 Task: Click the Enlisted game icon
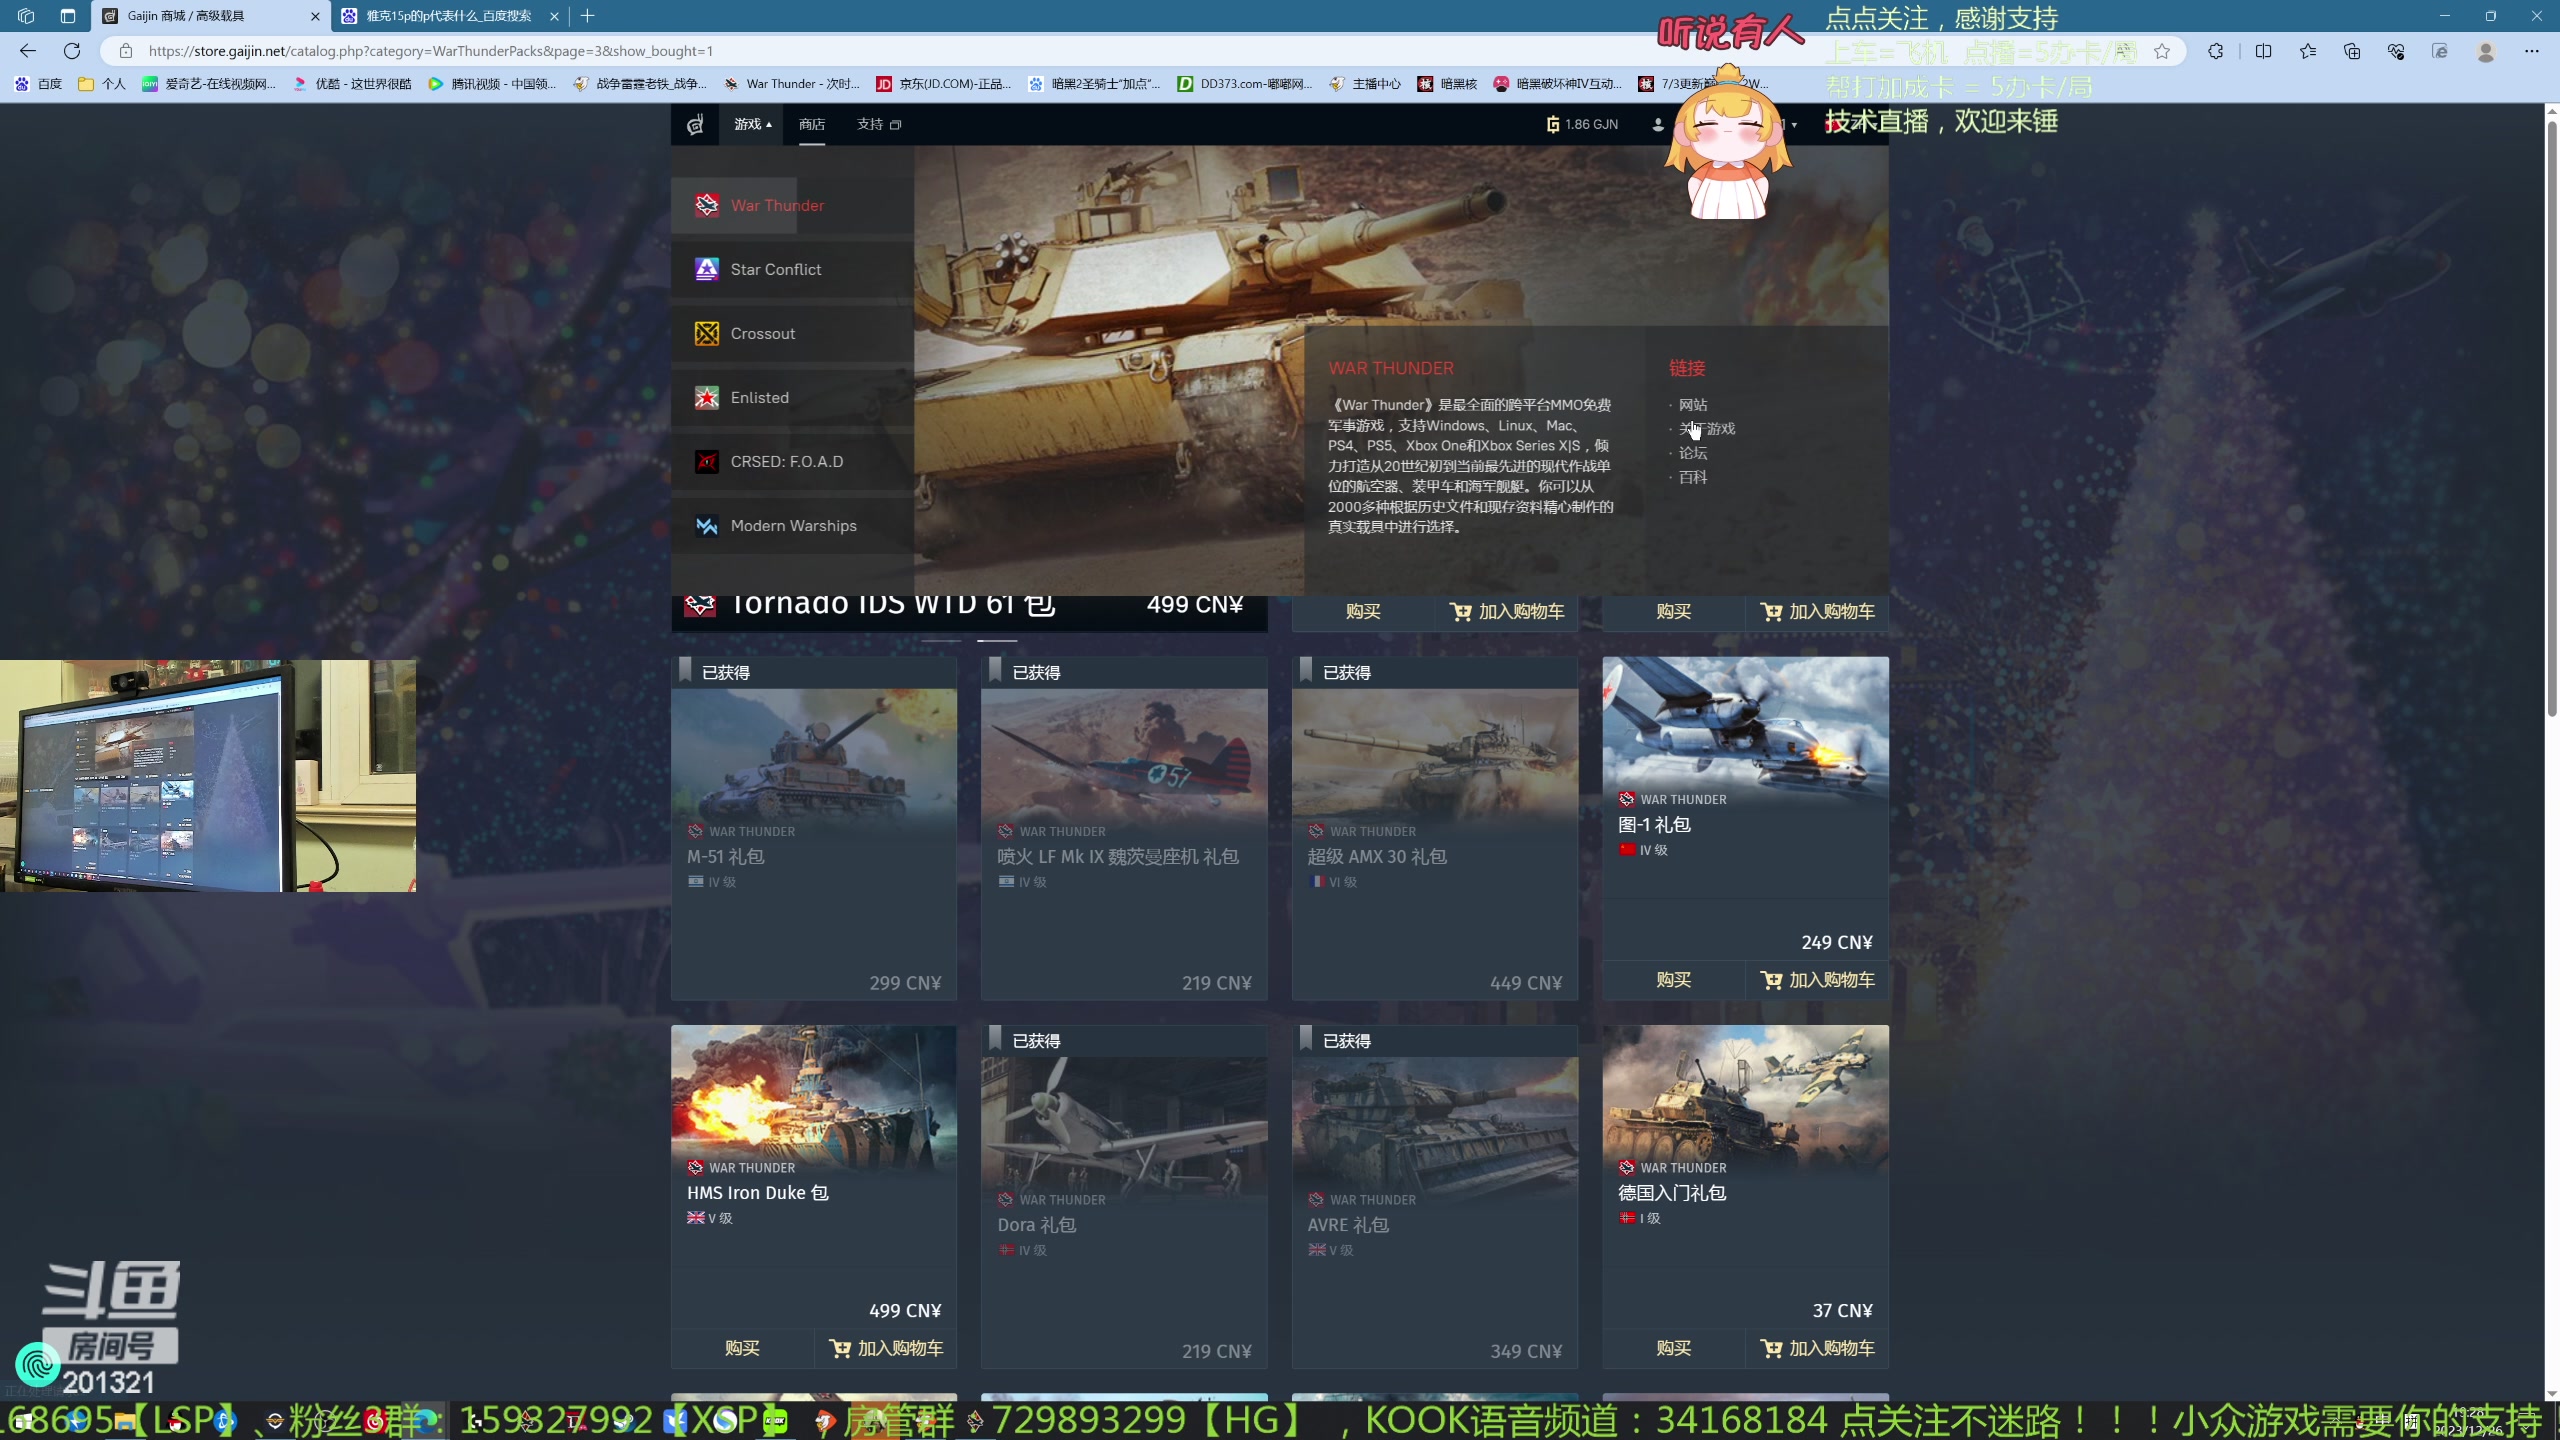pos(707,397)
